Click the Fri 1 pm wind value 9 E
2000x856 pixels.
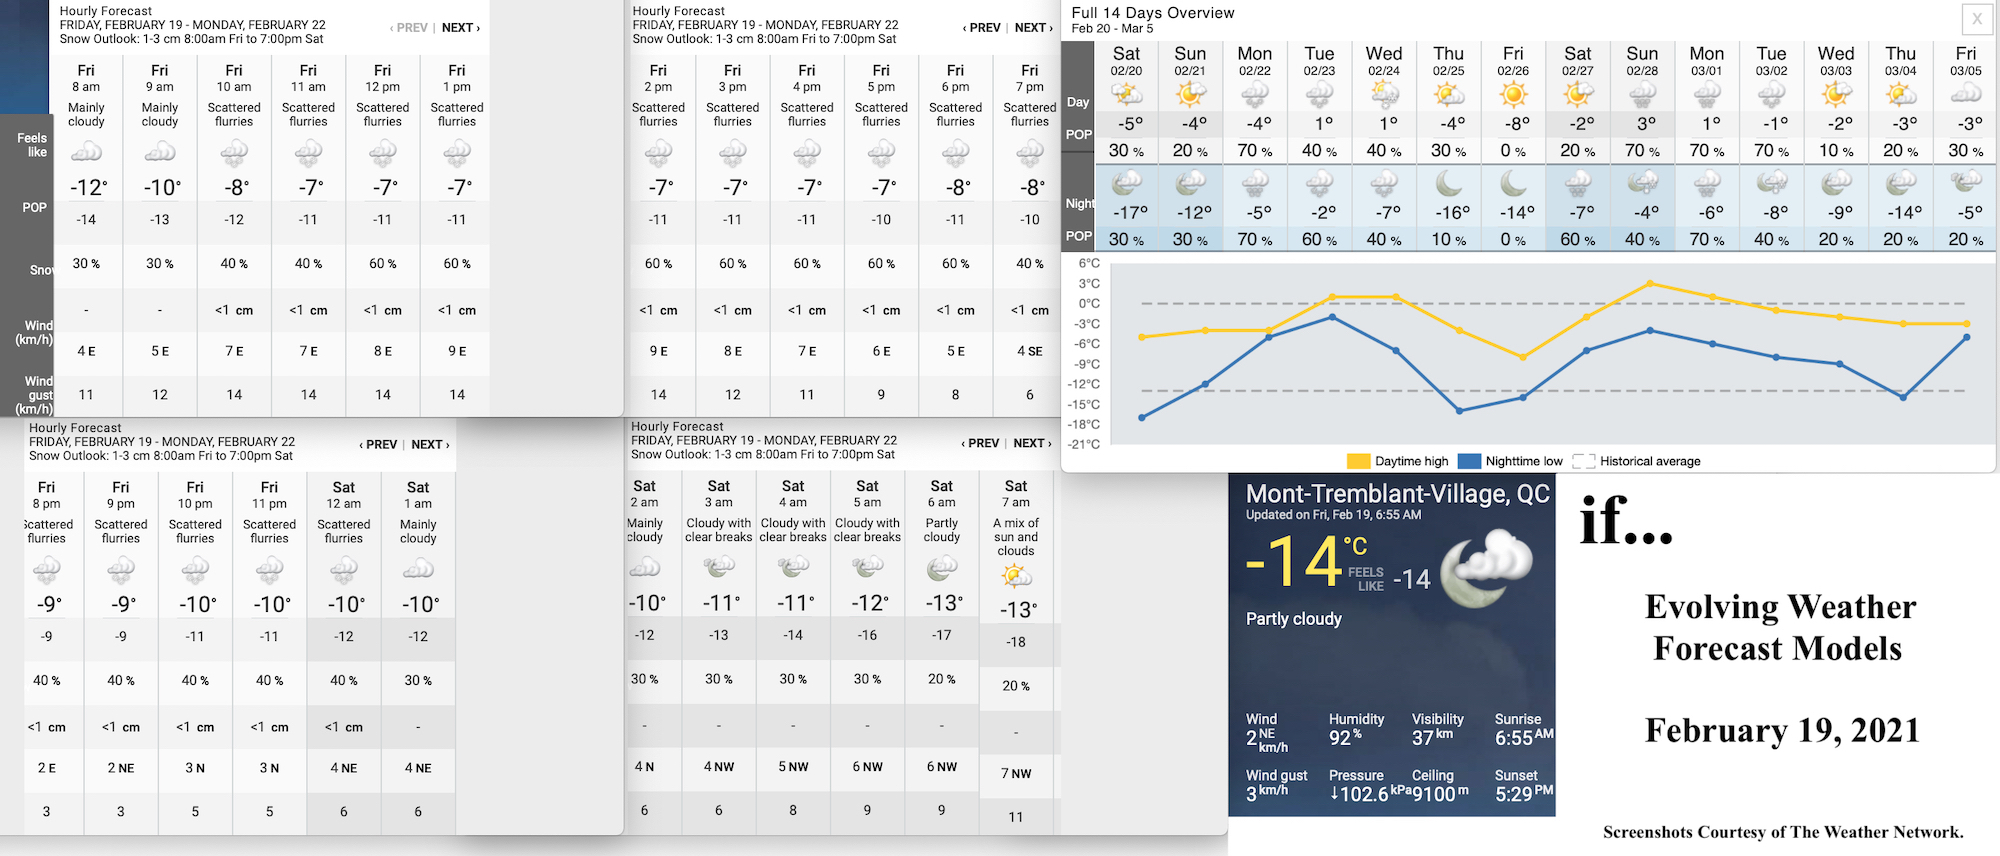click(457, 351)
